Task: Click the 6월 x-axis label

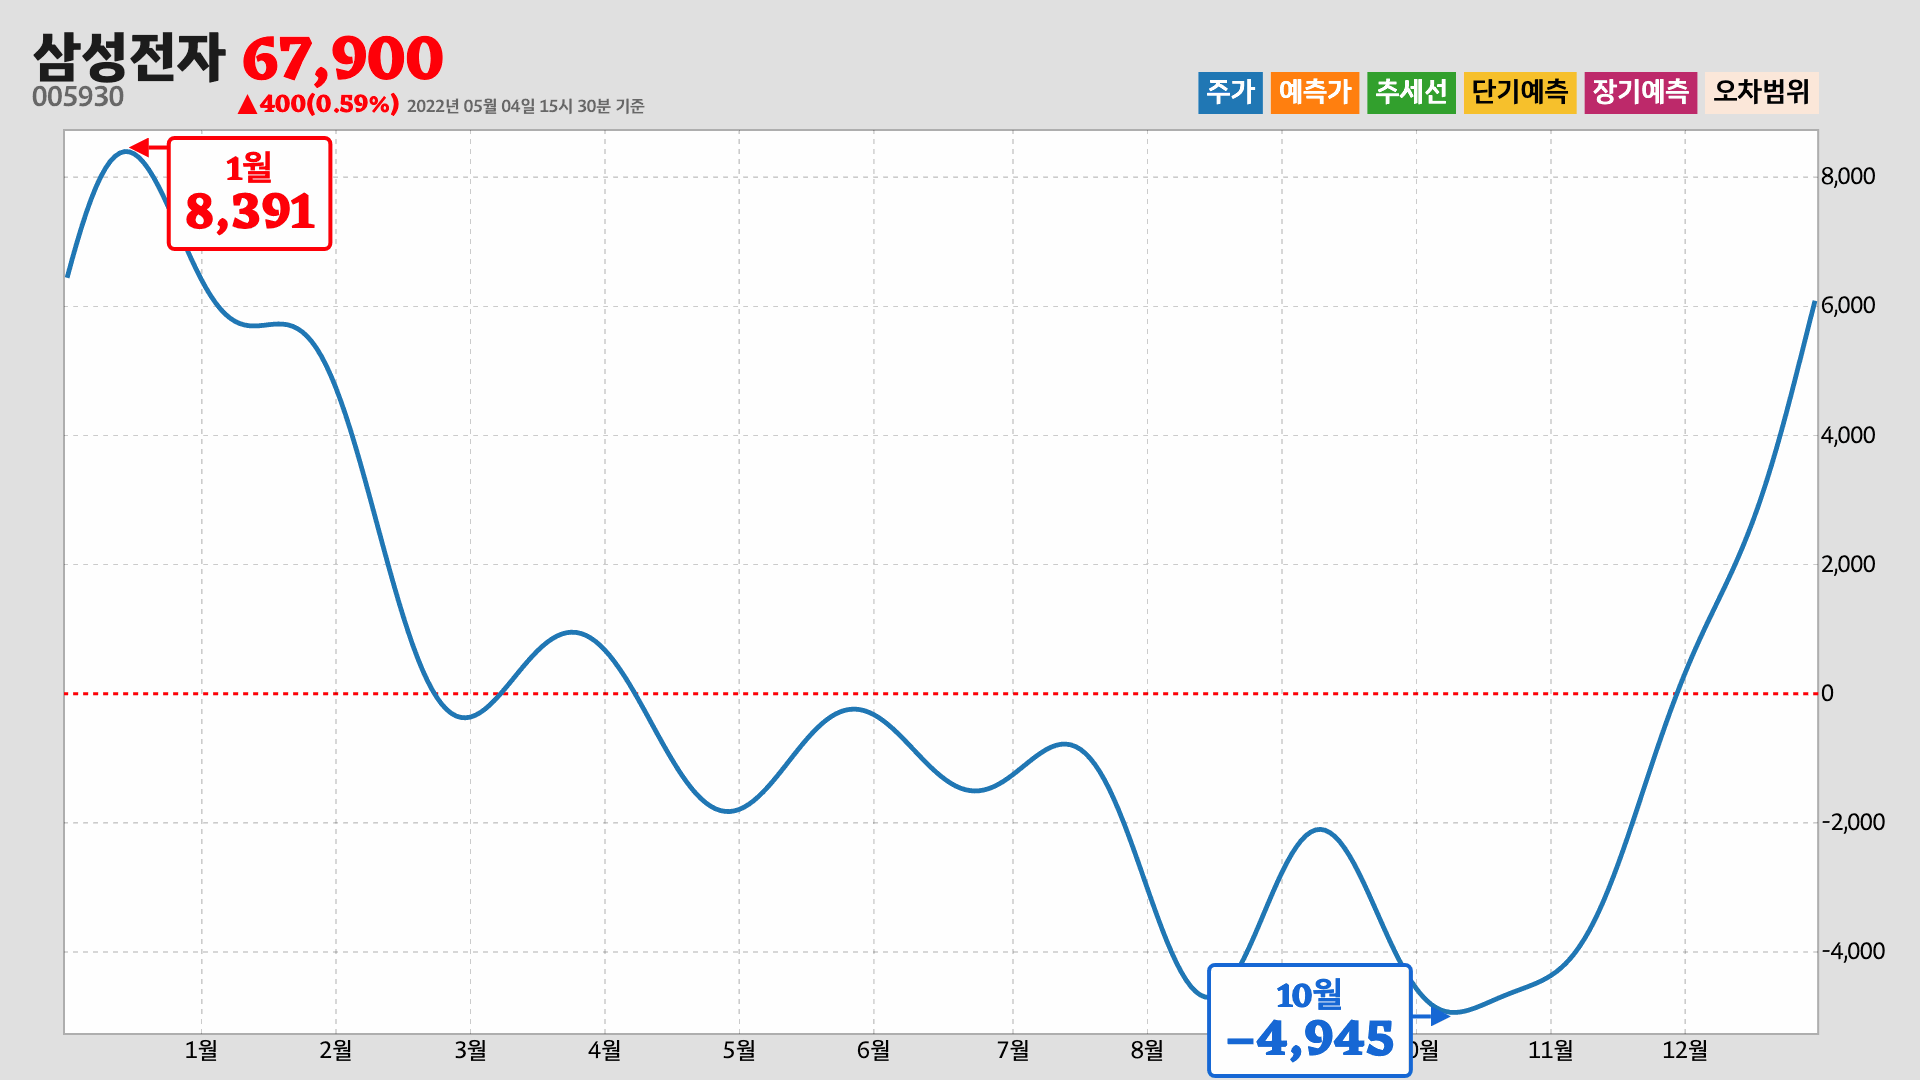Action: tap(873, 1050)
